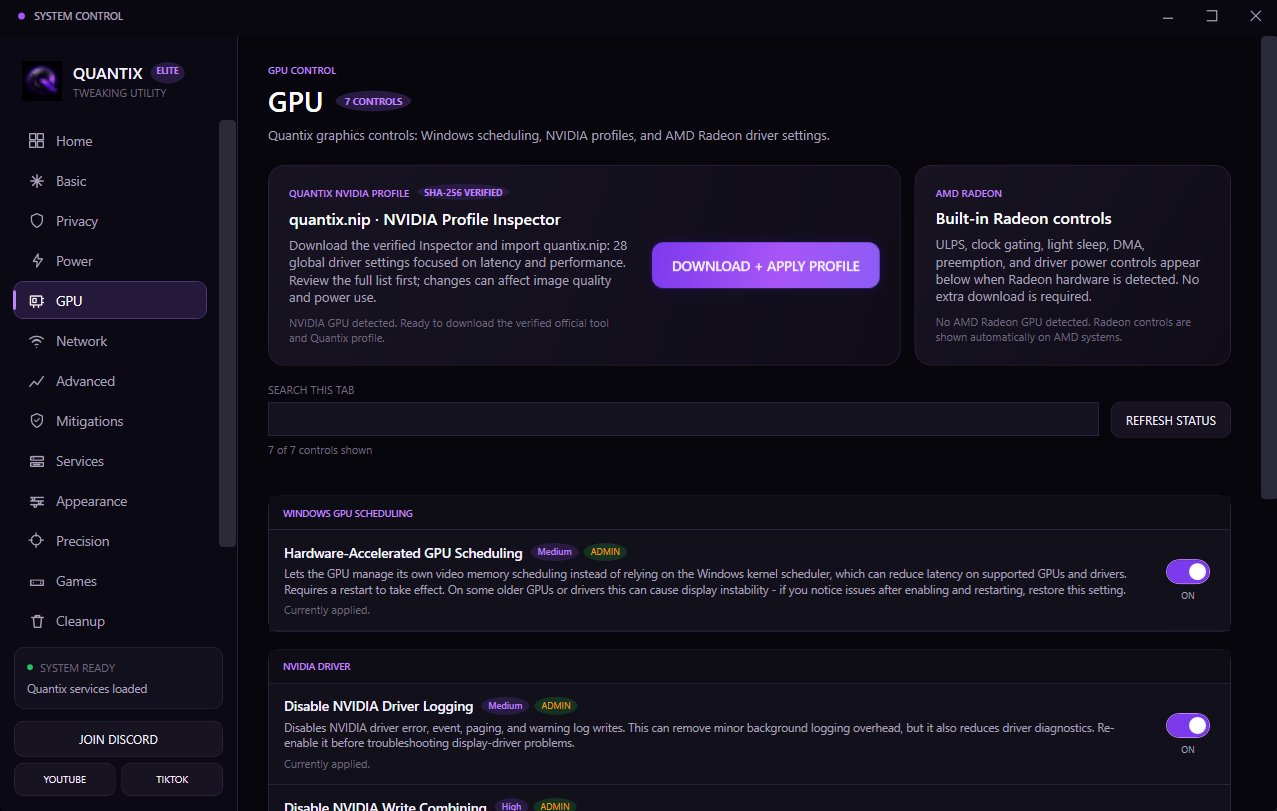Click the Refresh Status button
The height and width of the screenshot is (811, 1277).
pos(1171,420)
